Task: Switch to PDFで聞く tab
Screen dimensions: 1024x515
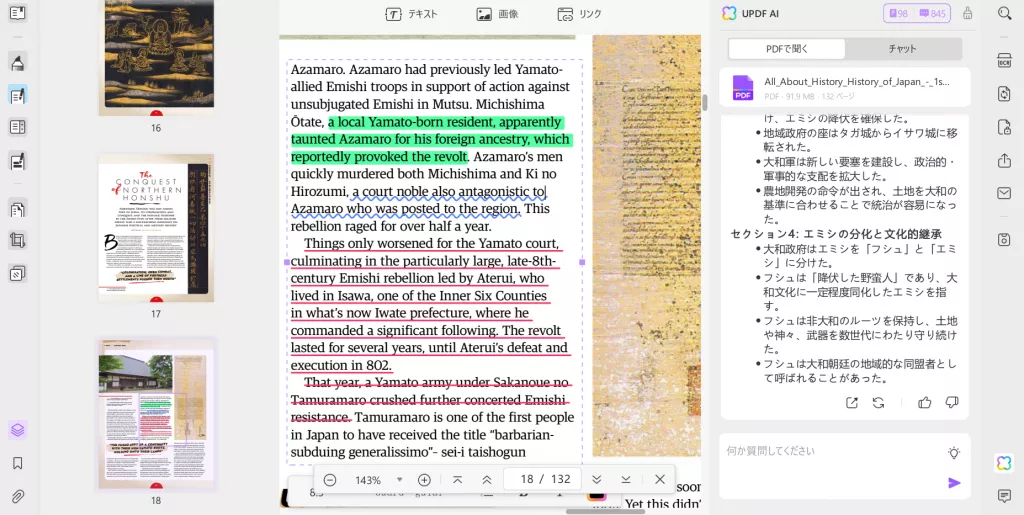Action: point(787,49)
